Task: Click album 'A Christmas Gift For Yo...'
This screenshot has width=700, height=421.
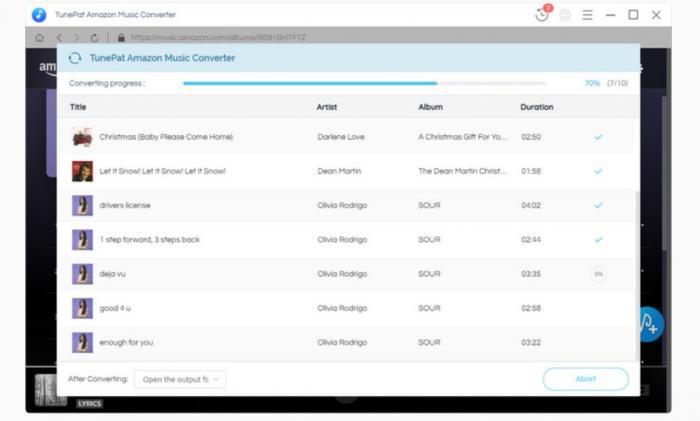Action: tap(462, 137)
